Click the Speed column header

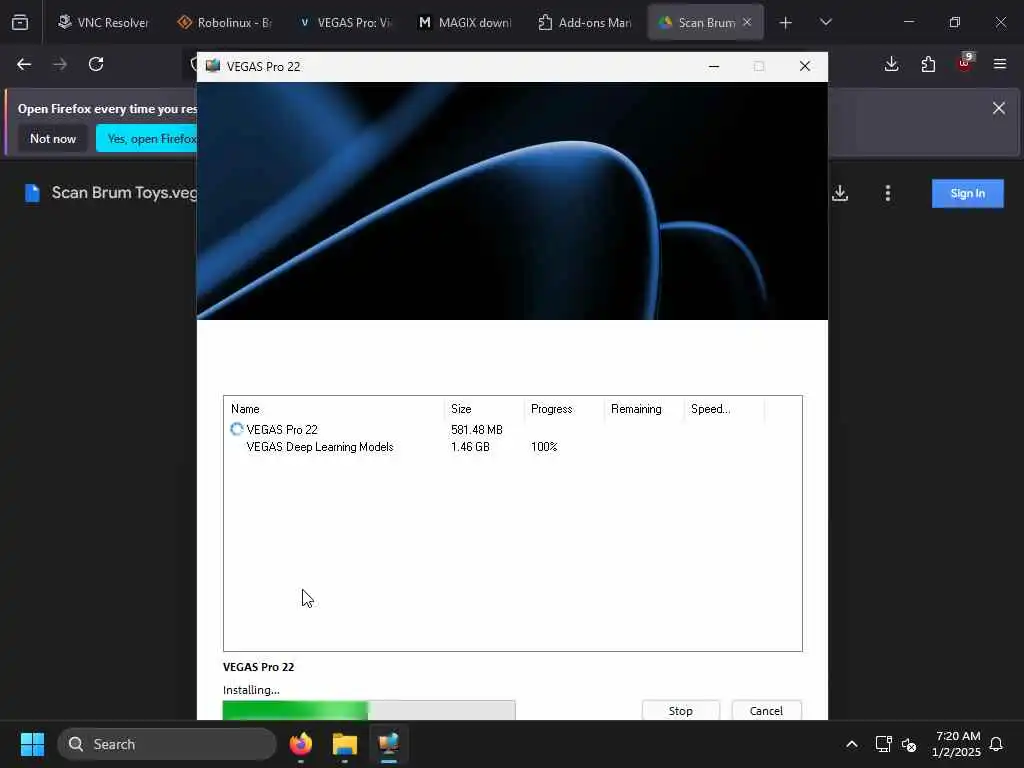(x=724, y=409)
